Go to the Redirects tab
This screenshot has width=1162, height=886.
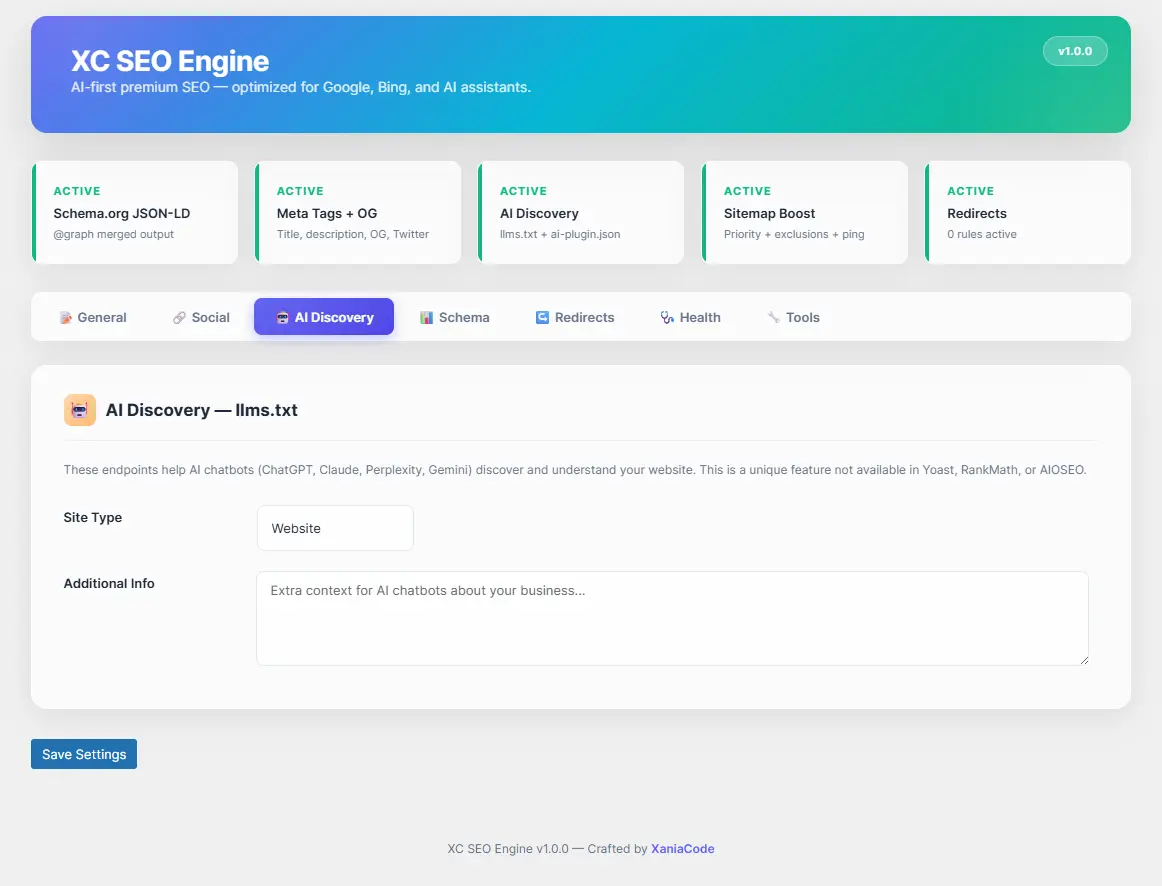point(575,317)
